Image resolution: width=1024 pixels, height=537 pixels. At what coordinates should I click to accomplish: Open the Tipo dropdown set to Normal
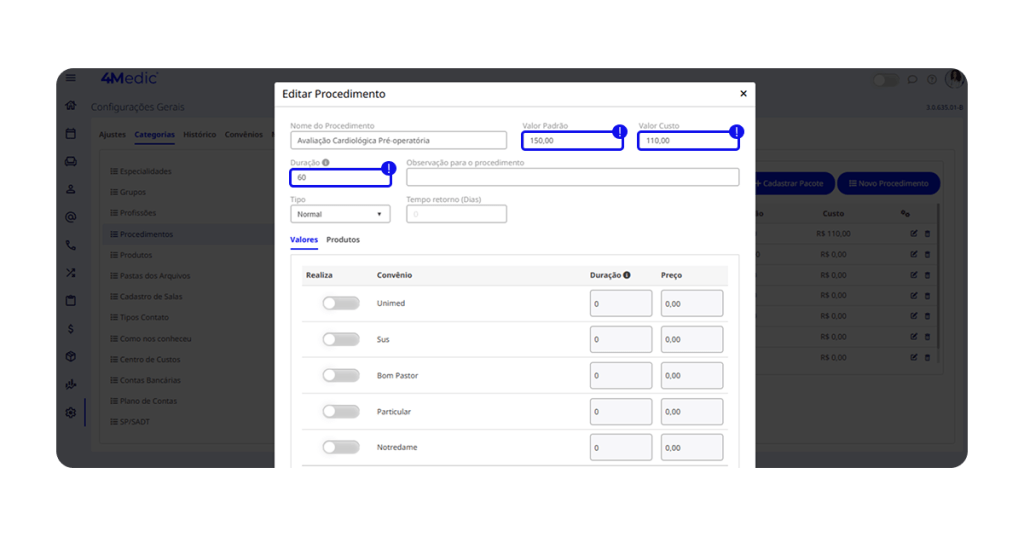pos(340,214)
